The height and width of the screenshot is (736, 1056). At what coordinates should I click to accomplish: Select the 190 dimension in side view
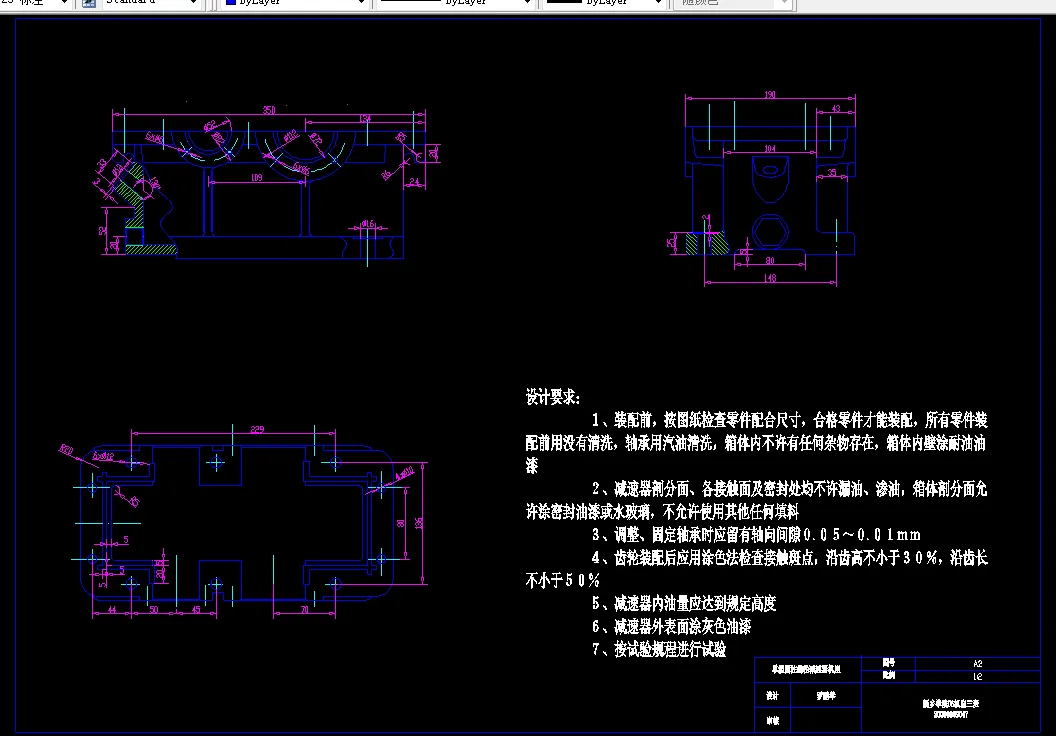(x=770, y=95)
